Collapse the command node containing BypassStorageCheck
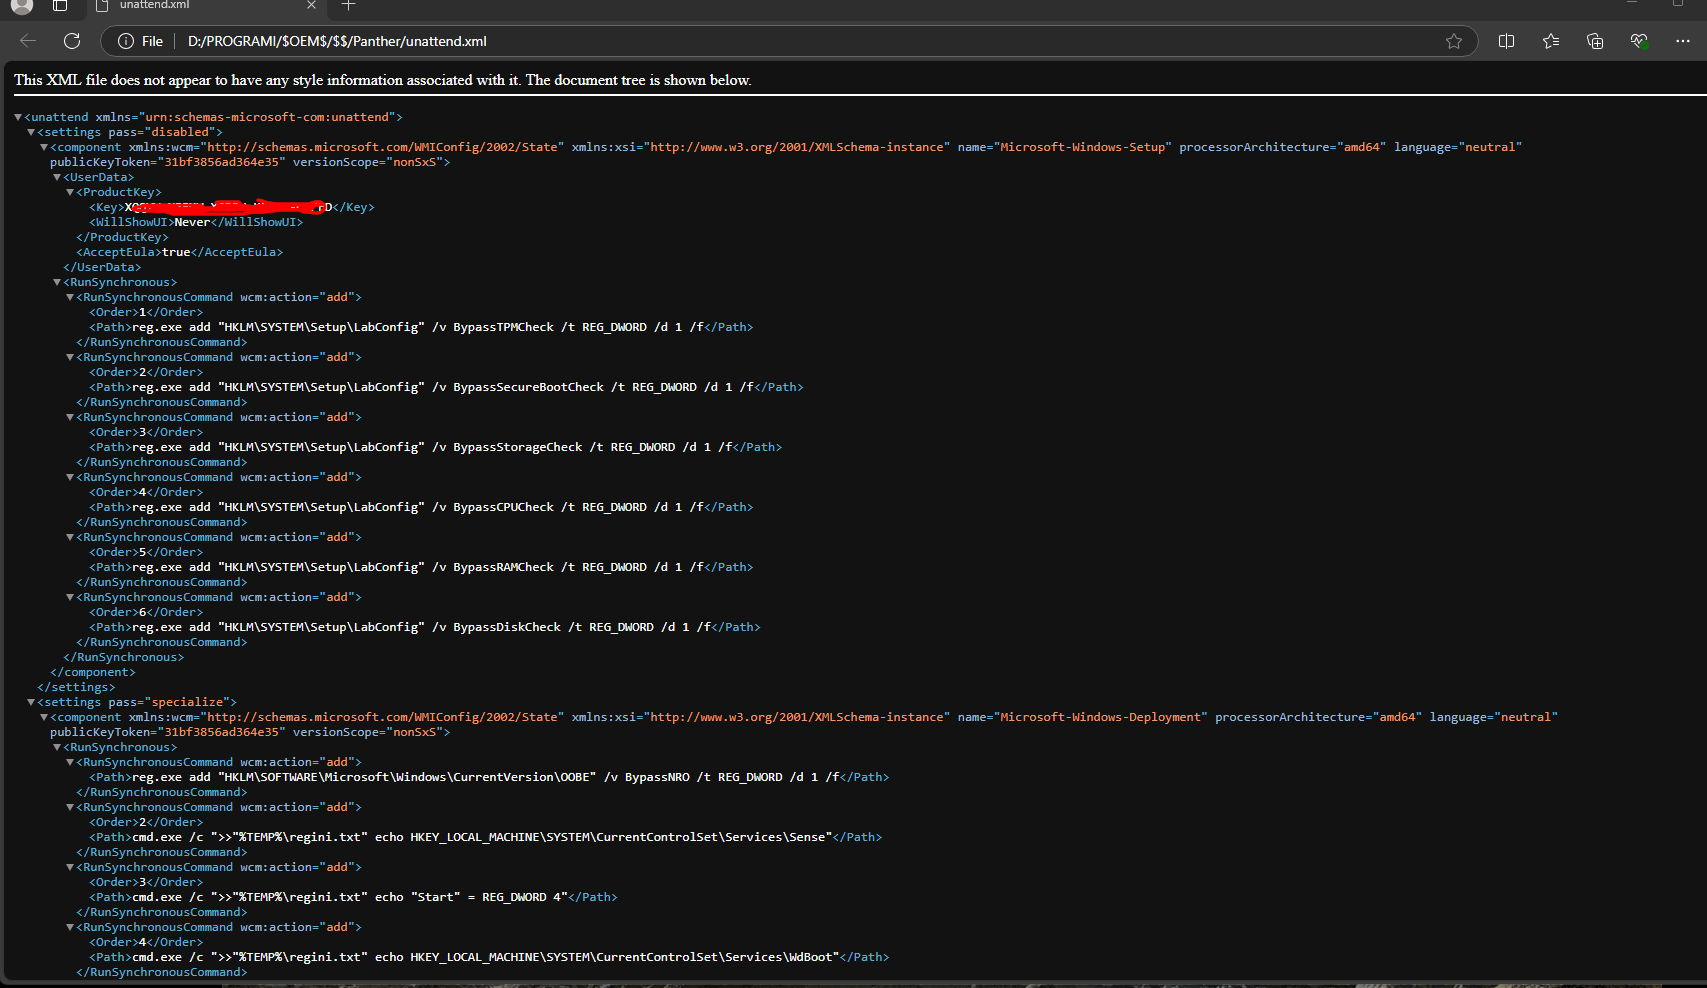 (x=70, y=417)
